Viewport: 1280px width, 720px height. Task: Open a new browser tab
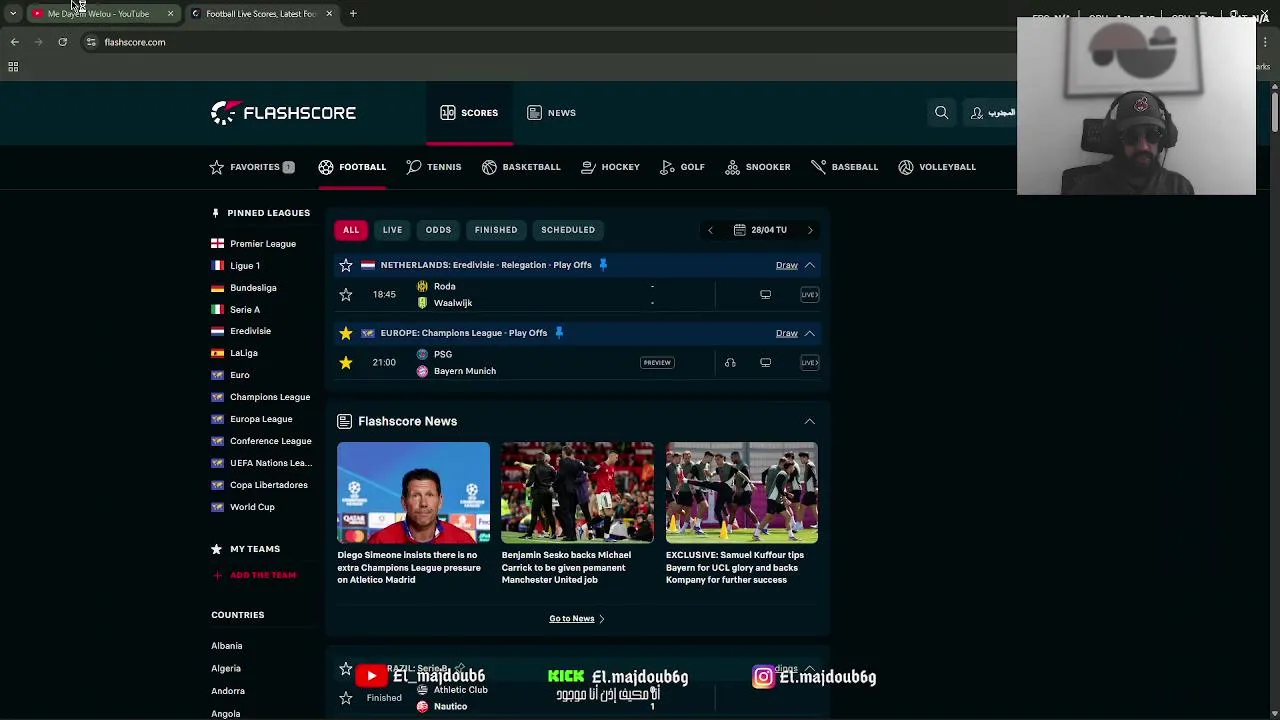[x=353, y=14]
